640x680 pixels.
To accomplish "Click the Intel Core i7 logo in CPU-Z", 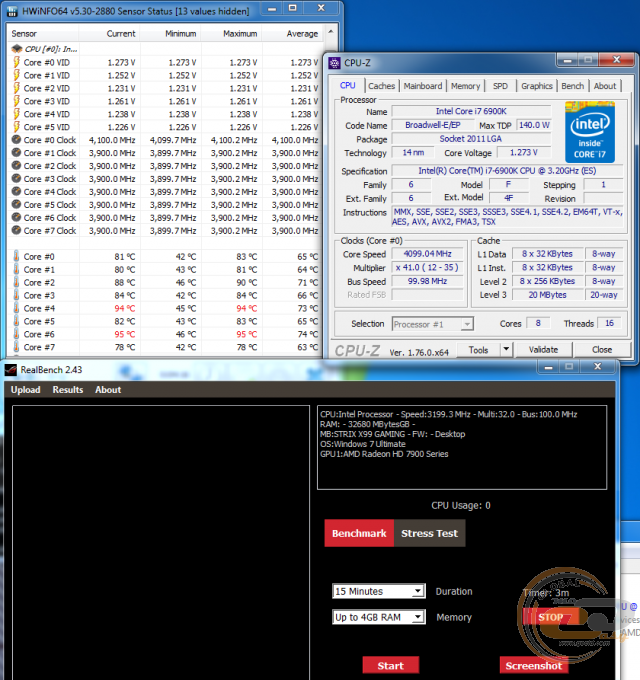I will (590, 132).
